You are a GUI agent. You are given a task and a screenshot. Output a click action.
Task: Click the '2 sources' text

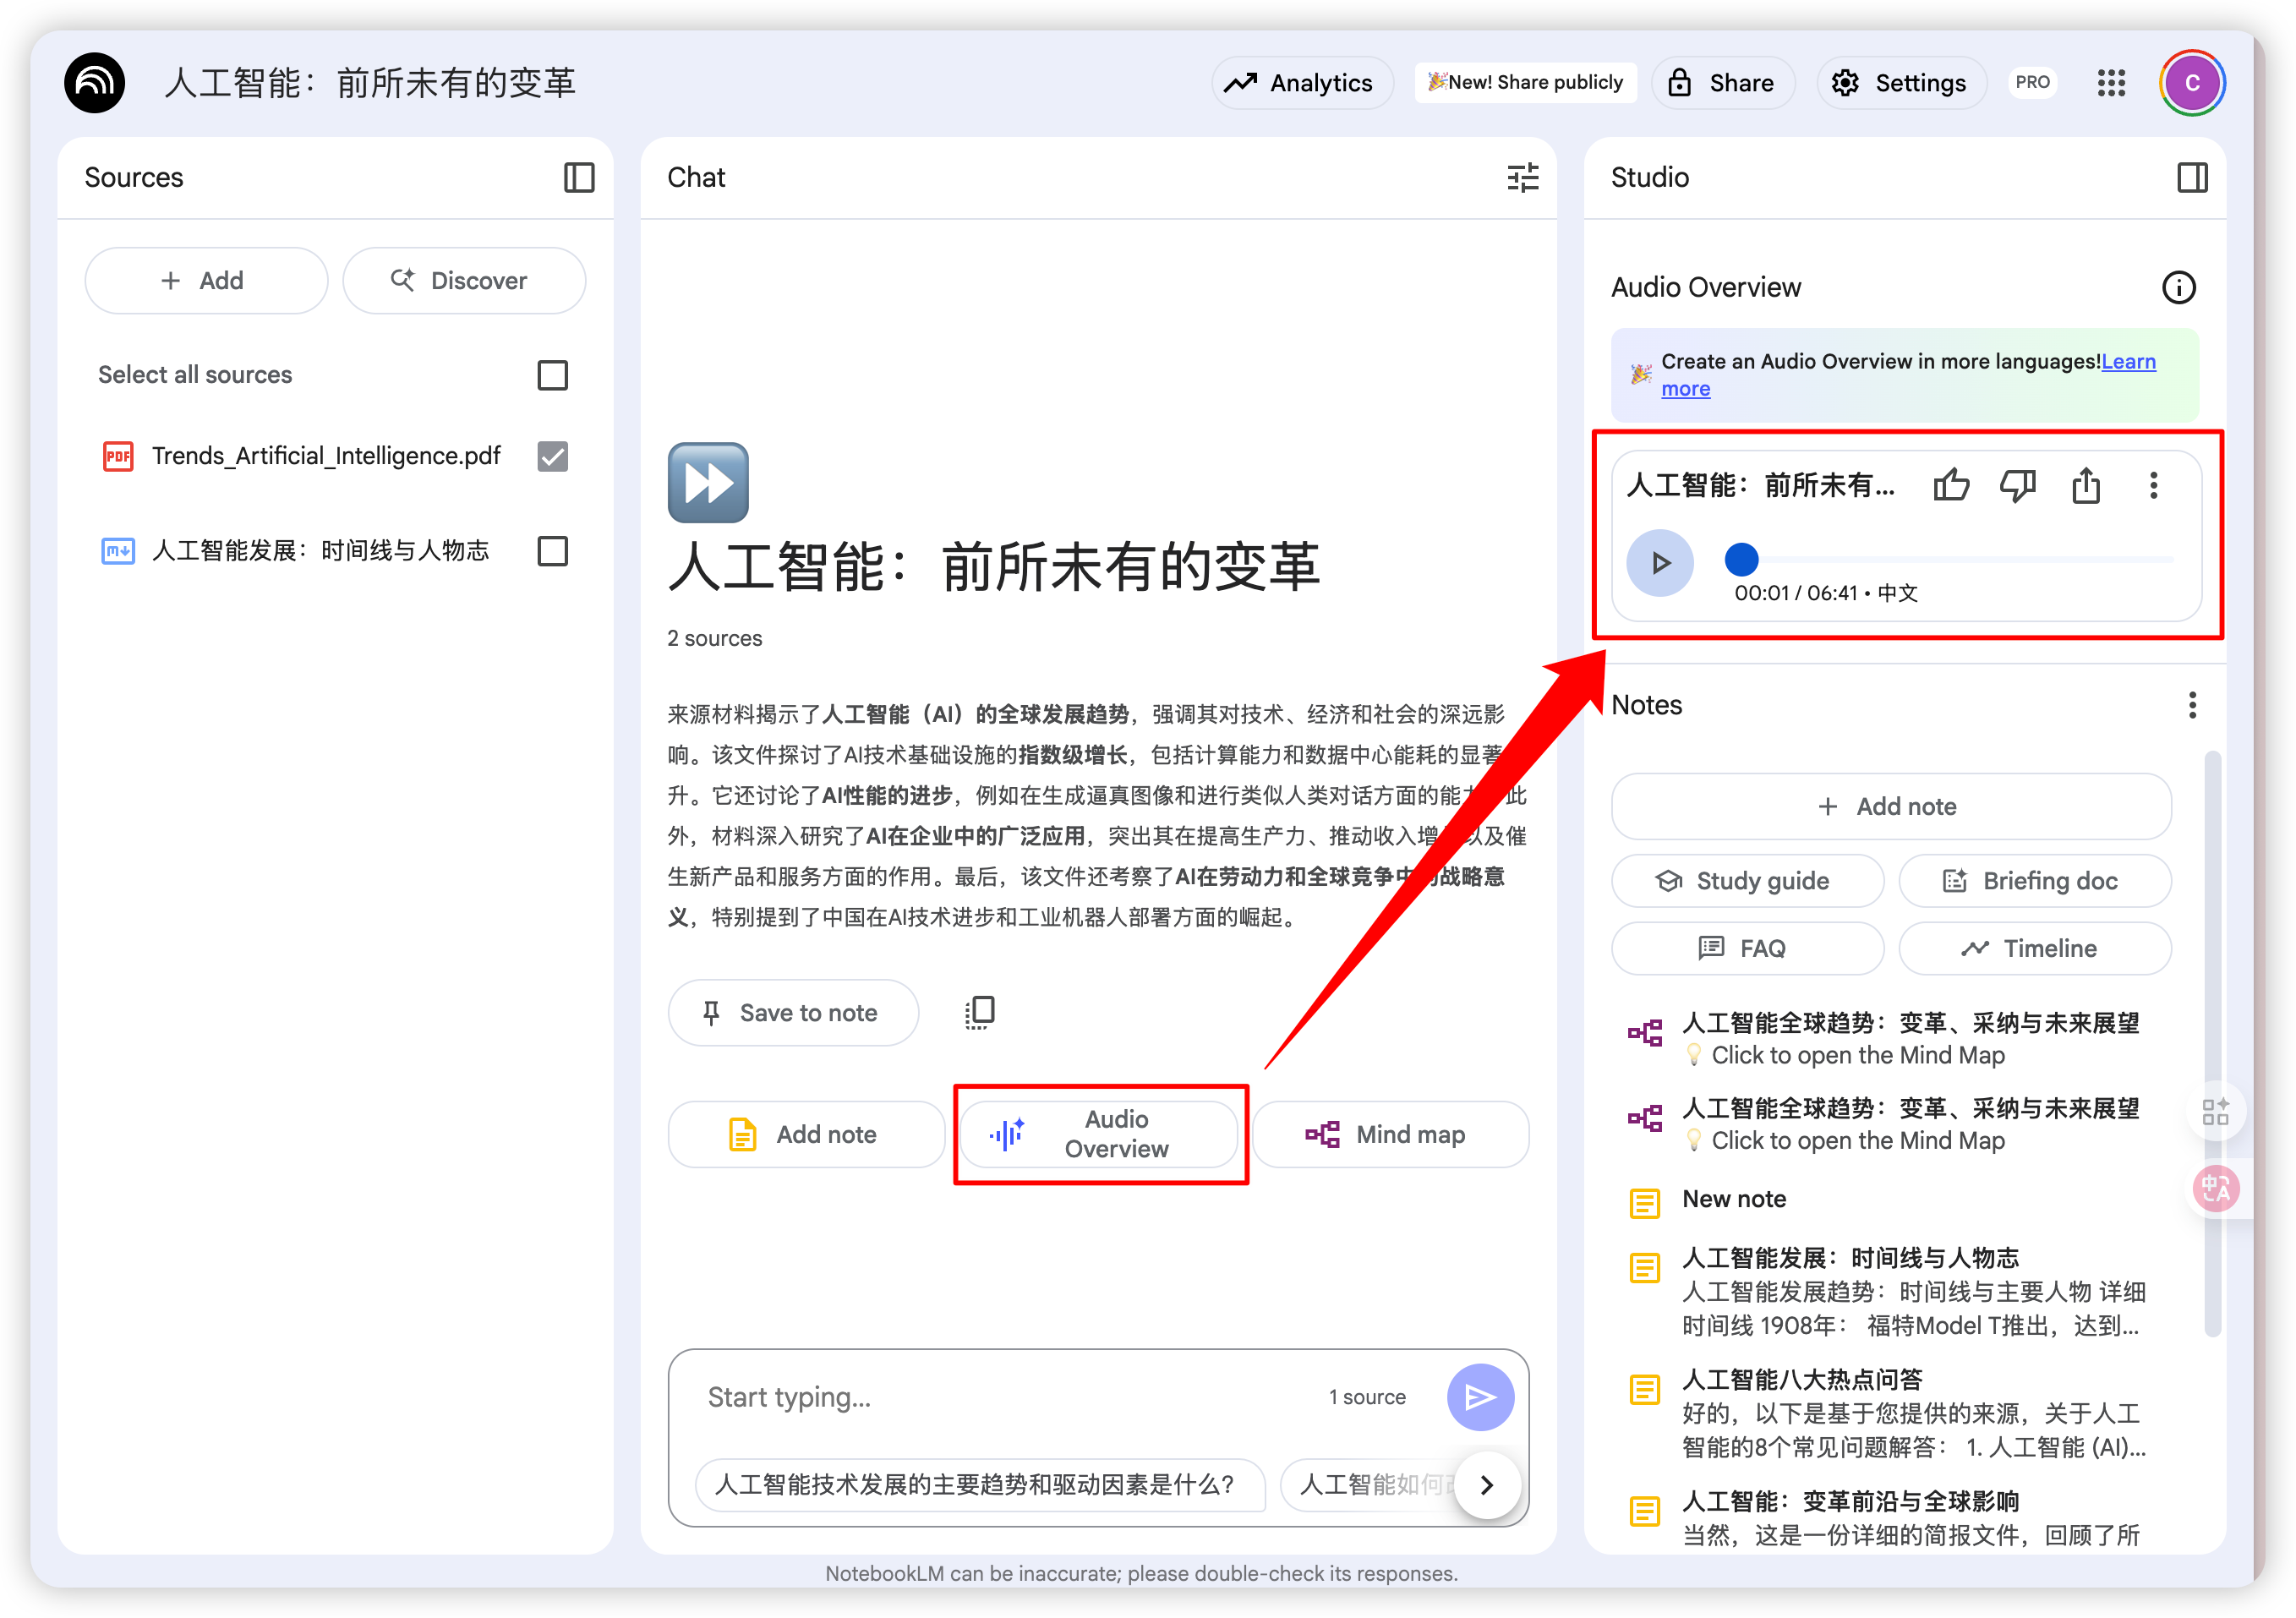[x=715, y=638]
